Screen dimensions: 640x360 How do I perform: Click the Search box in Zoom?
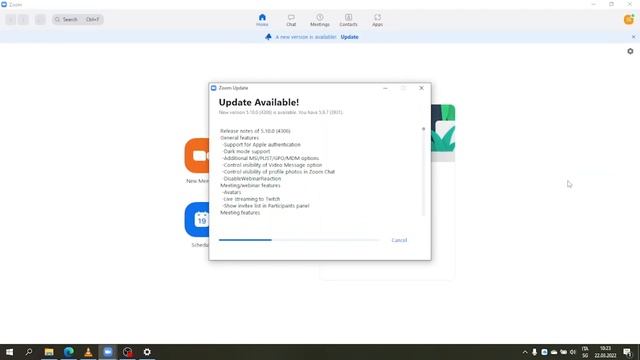[x=78, y=19]
